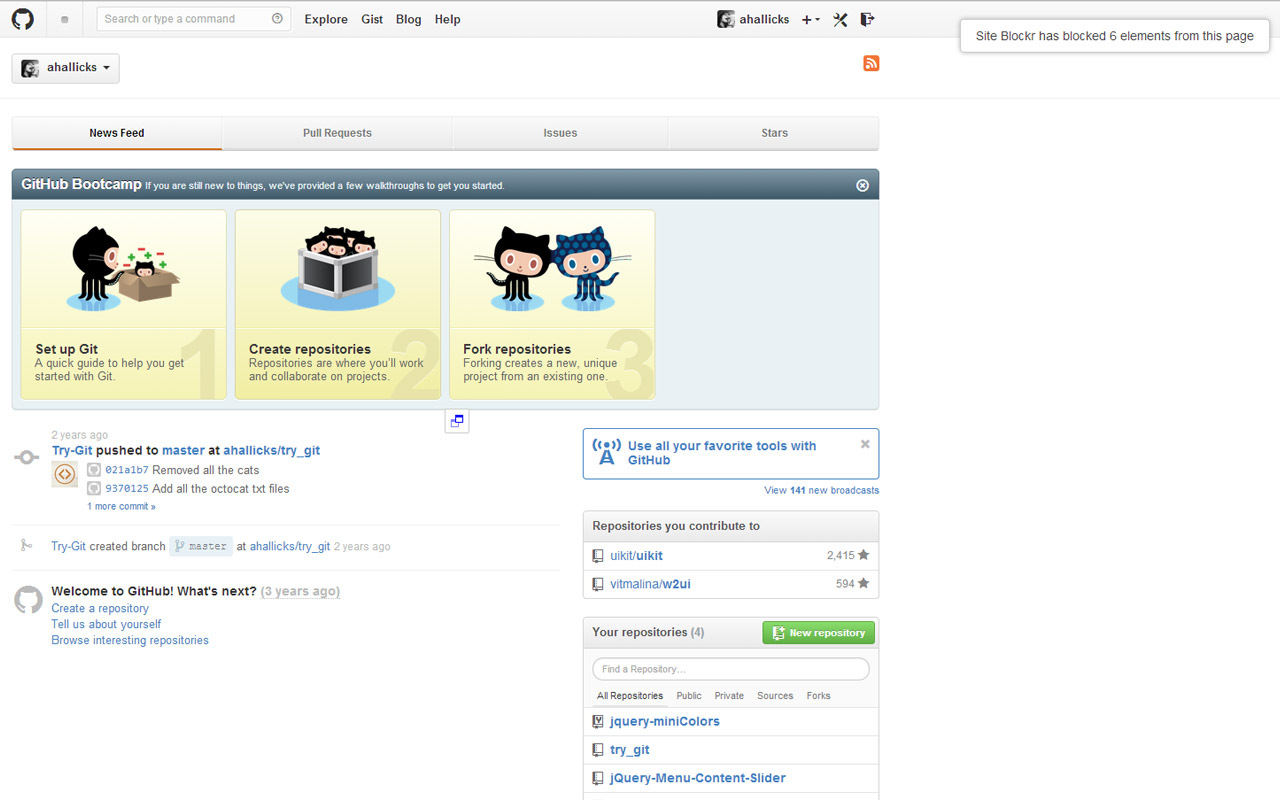Click the small overlapping windows icon below Bootcamp
This screenshot has width=1280, height=800.
click(x=457, y=421)
